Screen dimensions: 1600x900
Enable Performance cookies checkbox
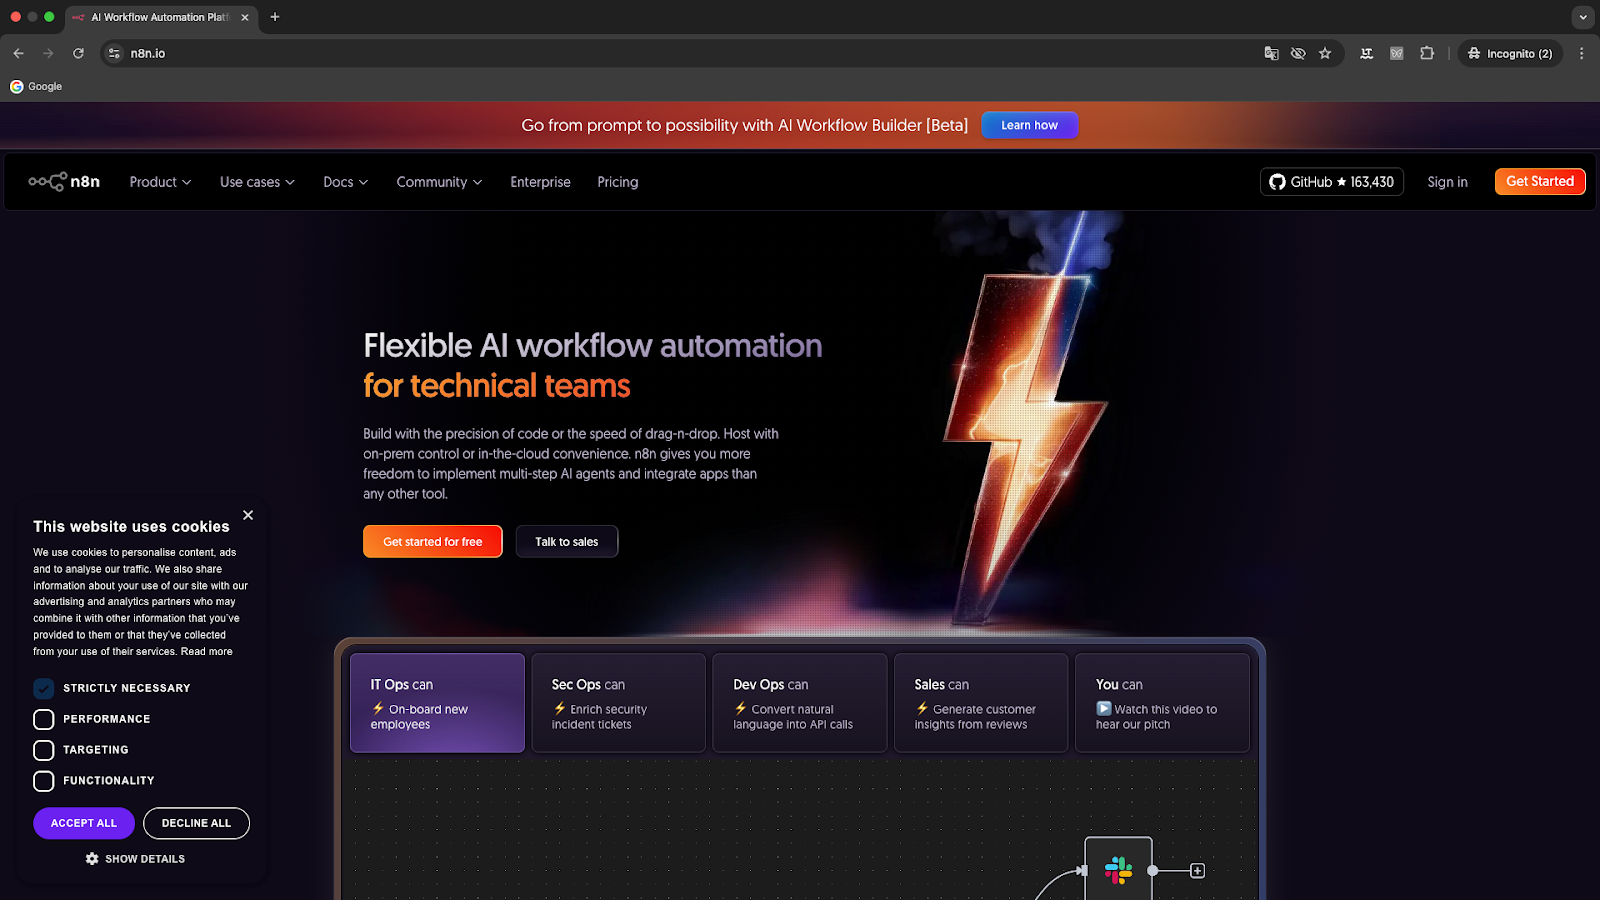pos(43,719)
